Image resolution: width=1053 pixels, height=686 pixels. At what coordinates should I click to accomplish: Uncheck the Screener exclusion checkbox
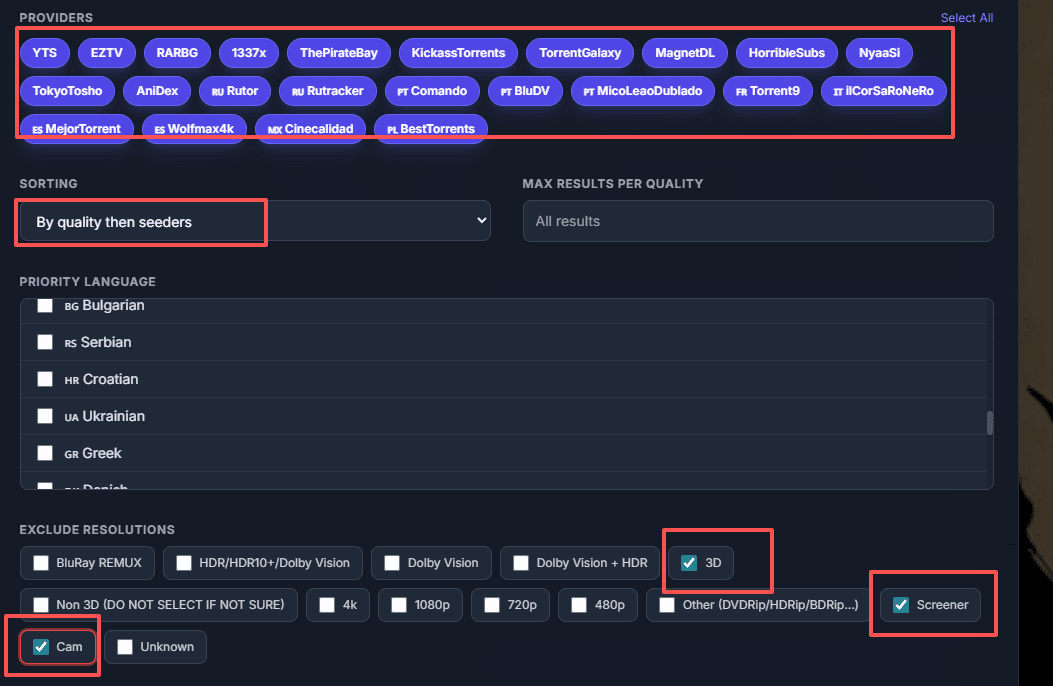coord(901,605)
